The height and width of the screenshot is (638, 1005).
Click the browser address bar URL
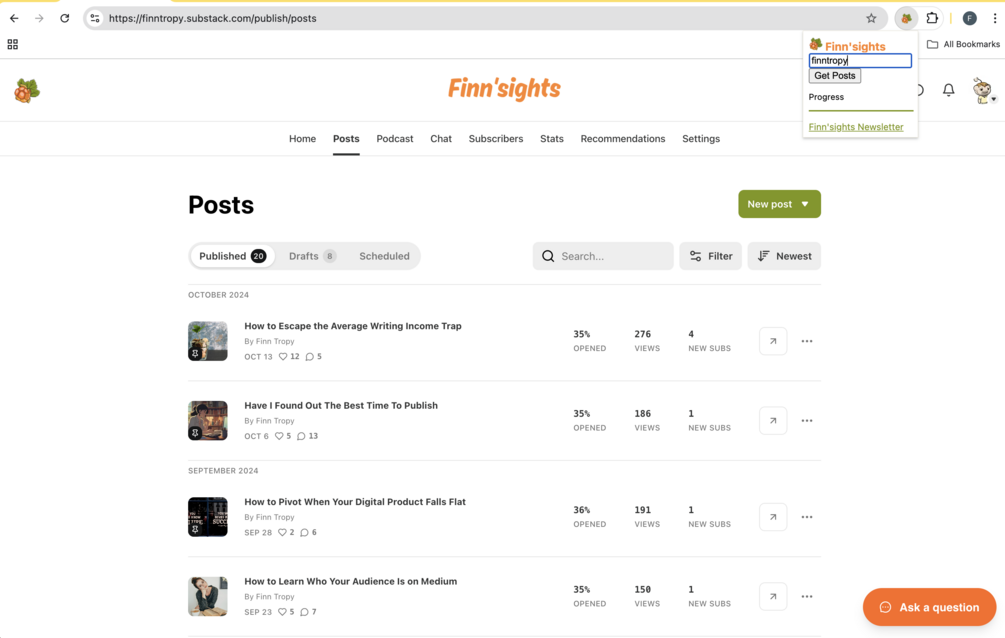tap(213, 18)
